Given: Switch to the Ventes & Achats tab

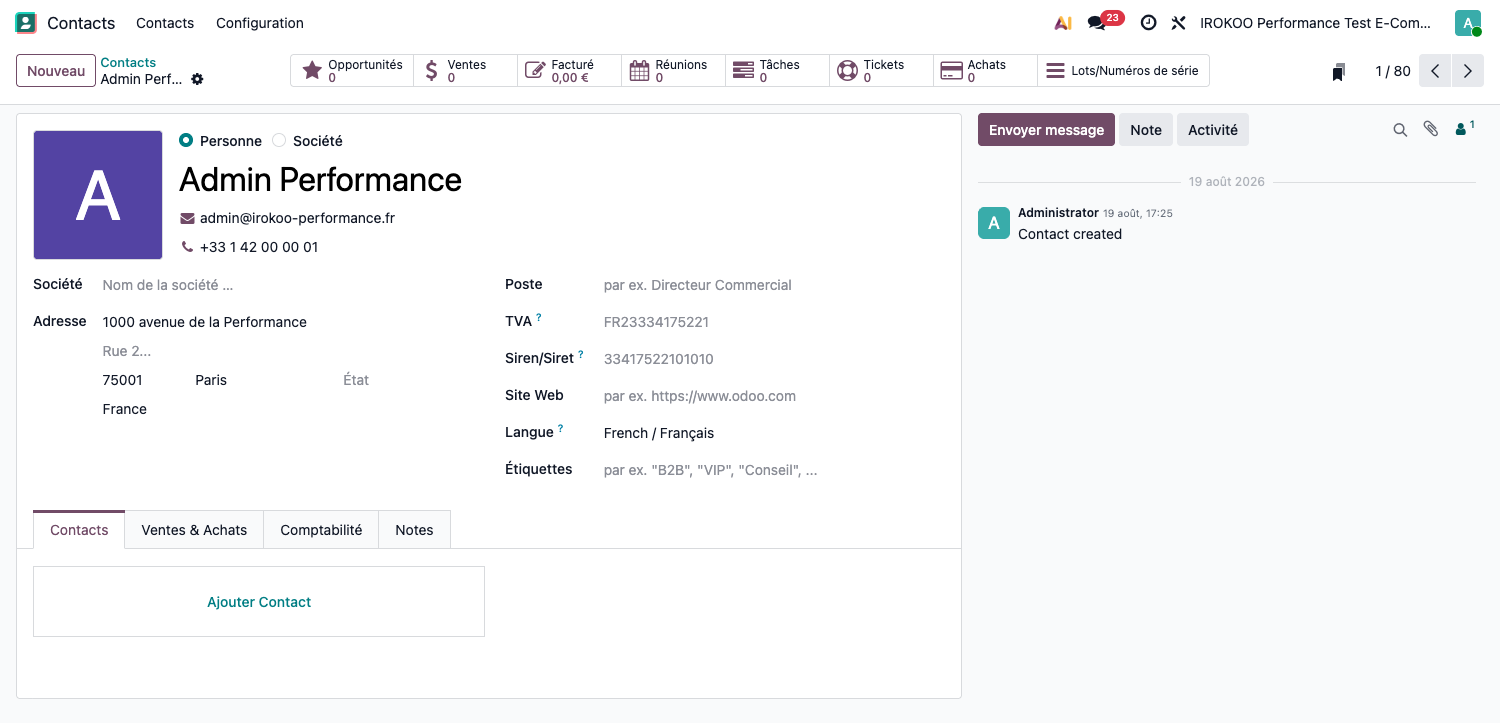Looking at the screenshot, I should 194,530.
